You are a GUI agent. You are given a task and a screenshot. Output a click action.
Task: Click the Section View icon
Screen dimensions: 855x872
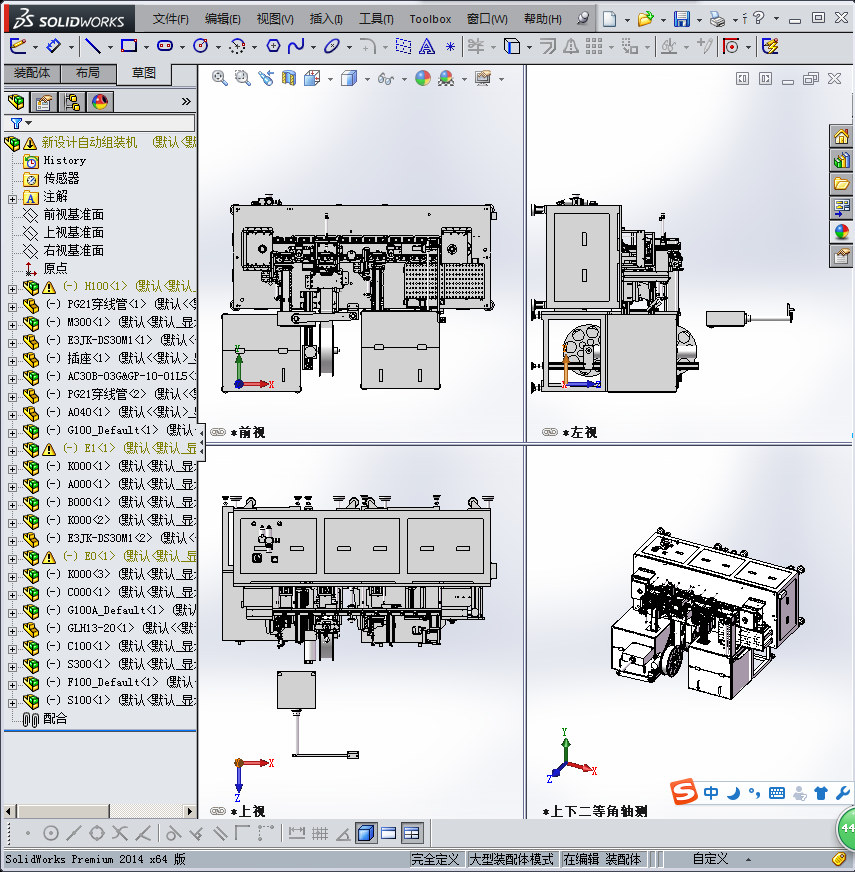[289, 79]
